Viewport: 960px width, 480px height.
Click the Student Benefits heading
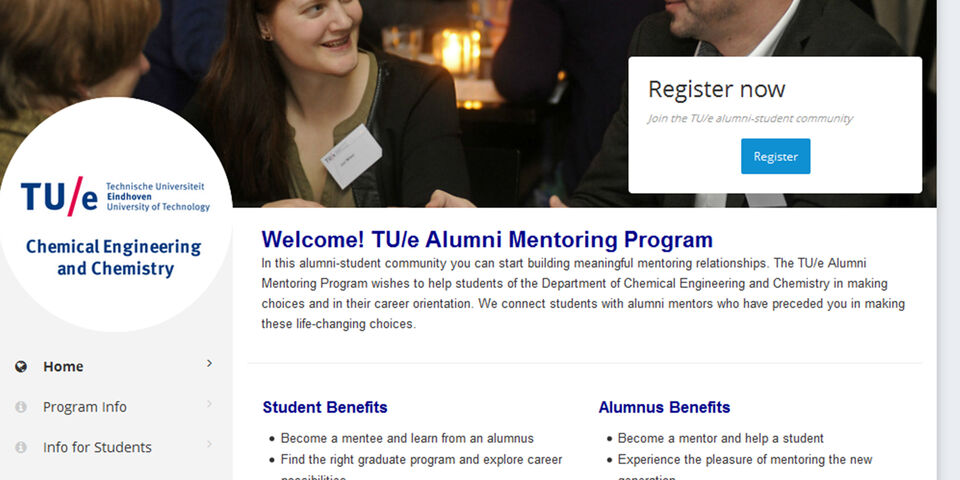325,407
